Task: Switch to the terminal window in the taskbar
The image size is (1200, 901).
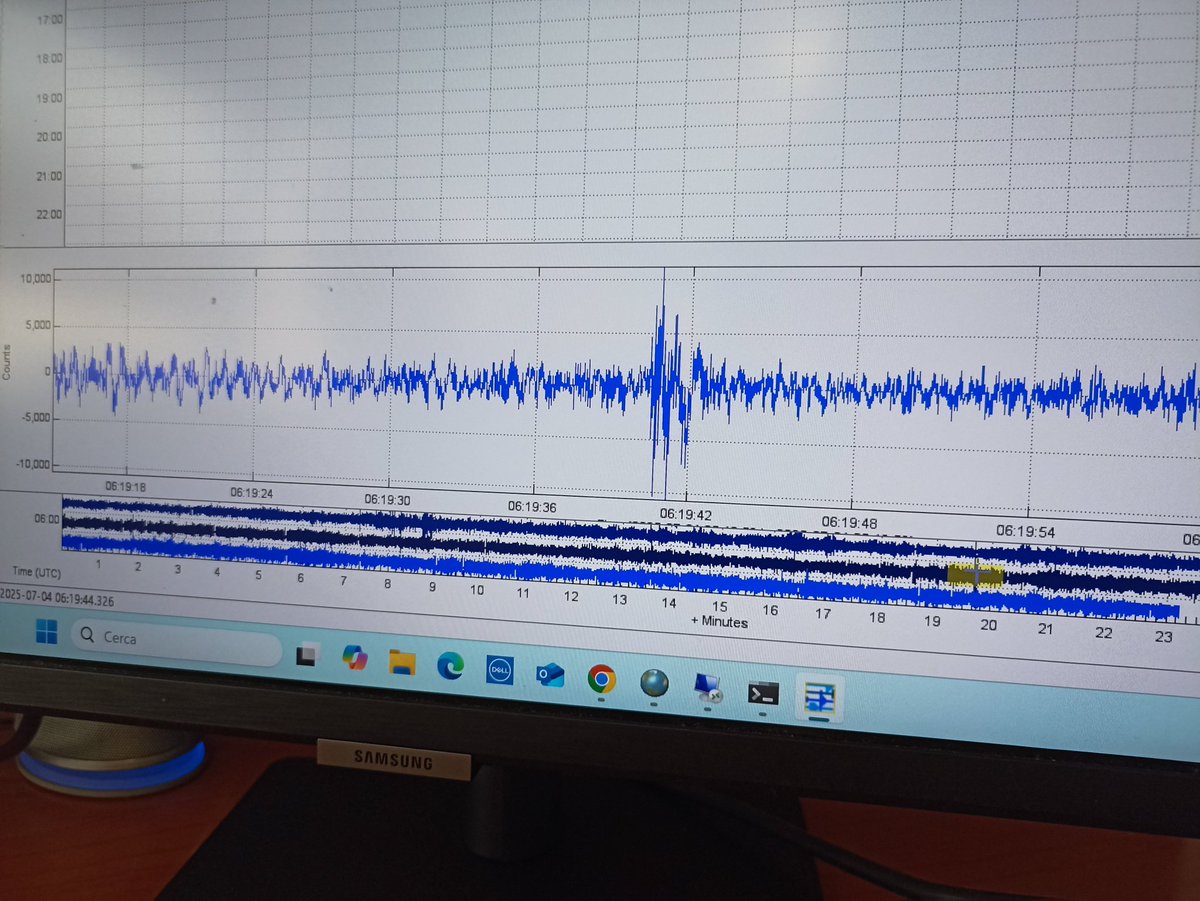Action: [x=763, y=692]
